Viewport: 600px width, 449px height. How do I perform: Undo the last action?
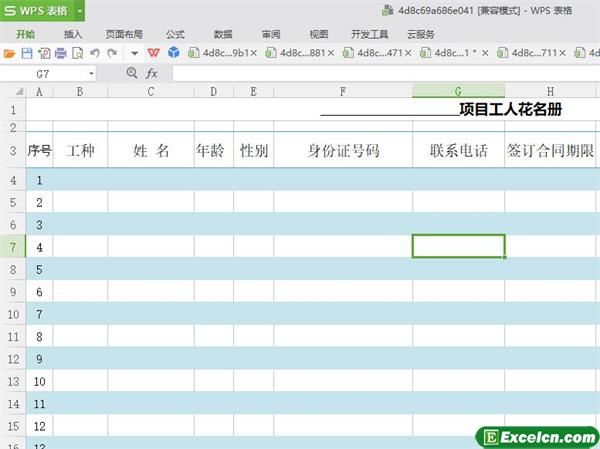tap(95, 52)
